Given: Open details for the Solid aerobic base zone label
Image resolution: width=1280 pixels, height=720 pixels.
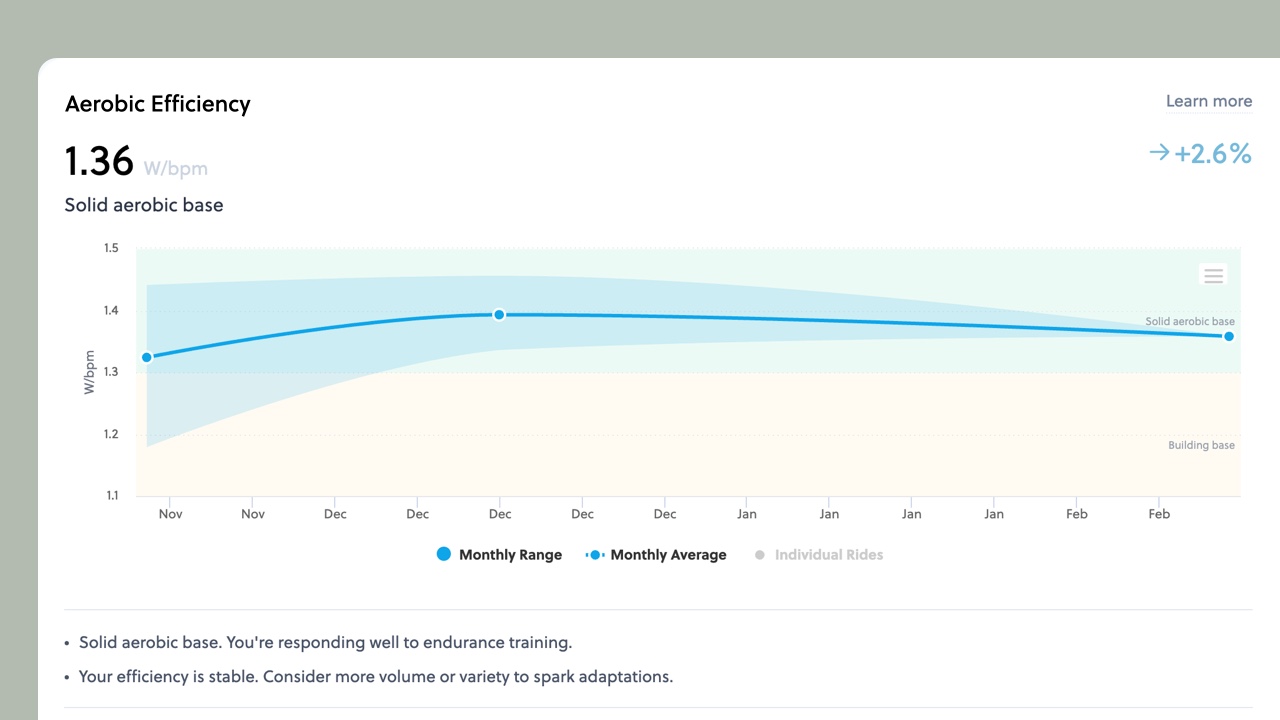Looking at the screenshot, I should point(1190,321).
